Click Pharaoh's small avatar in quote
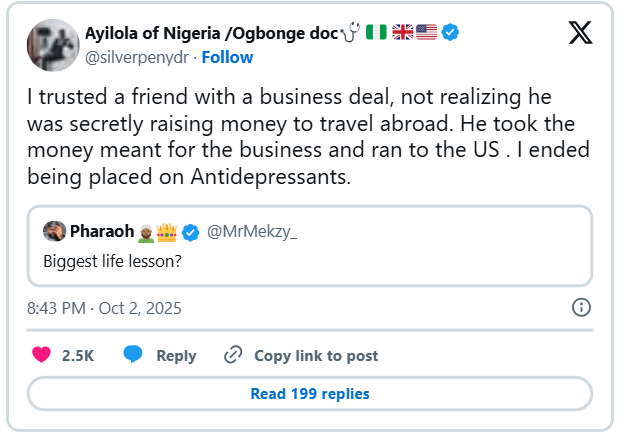This screenshot has height=446, width=628. click(x=54, y=232)
